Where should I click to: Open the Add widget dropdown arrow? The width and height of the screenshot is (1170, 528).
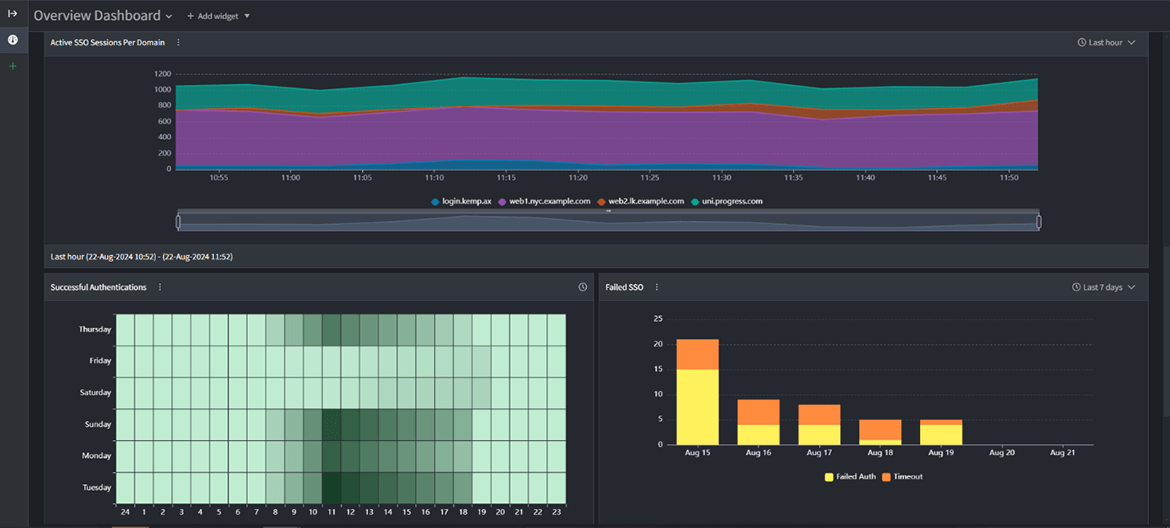(x=247, y=17)
